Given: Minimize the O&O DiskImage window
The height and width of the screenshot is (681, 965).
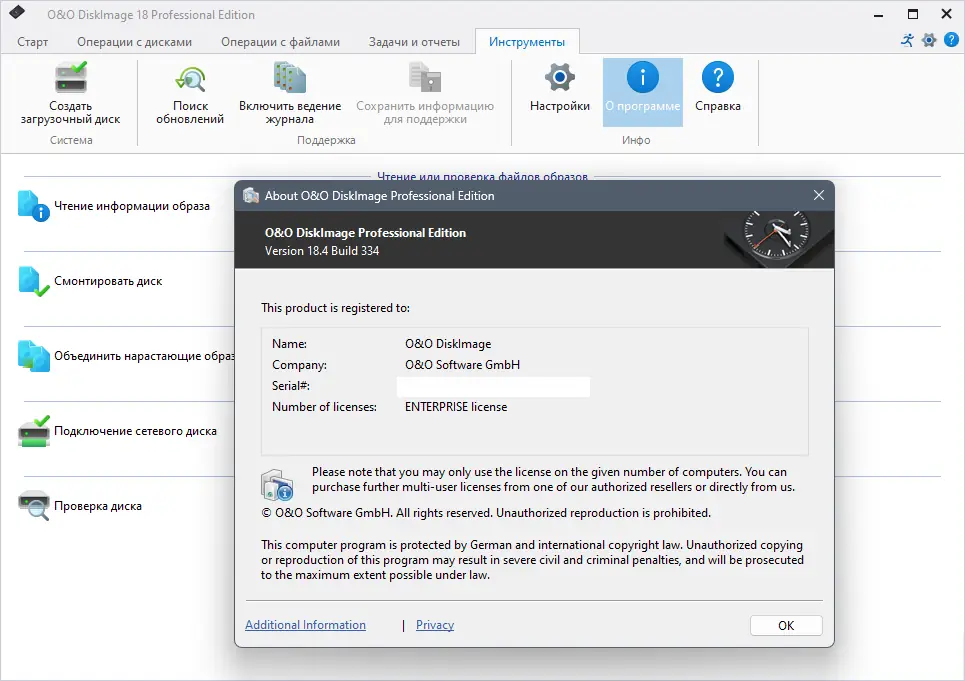Looking at the screenshot, I should 879,14.
